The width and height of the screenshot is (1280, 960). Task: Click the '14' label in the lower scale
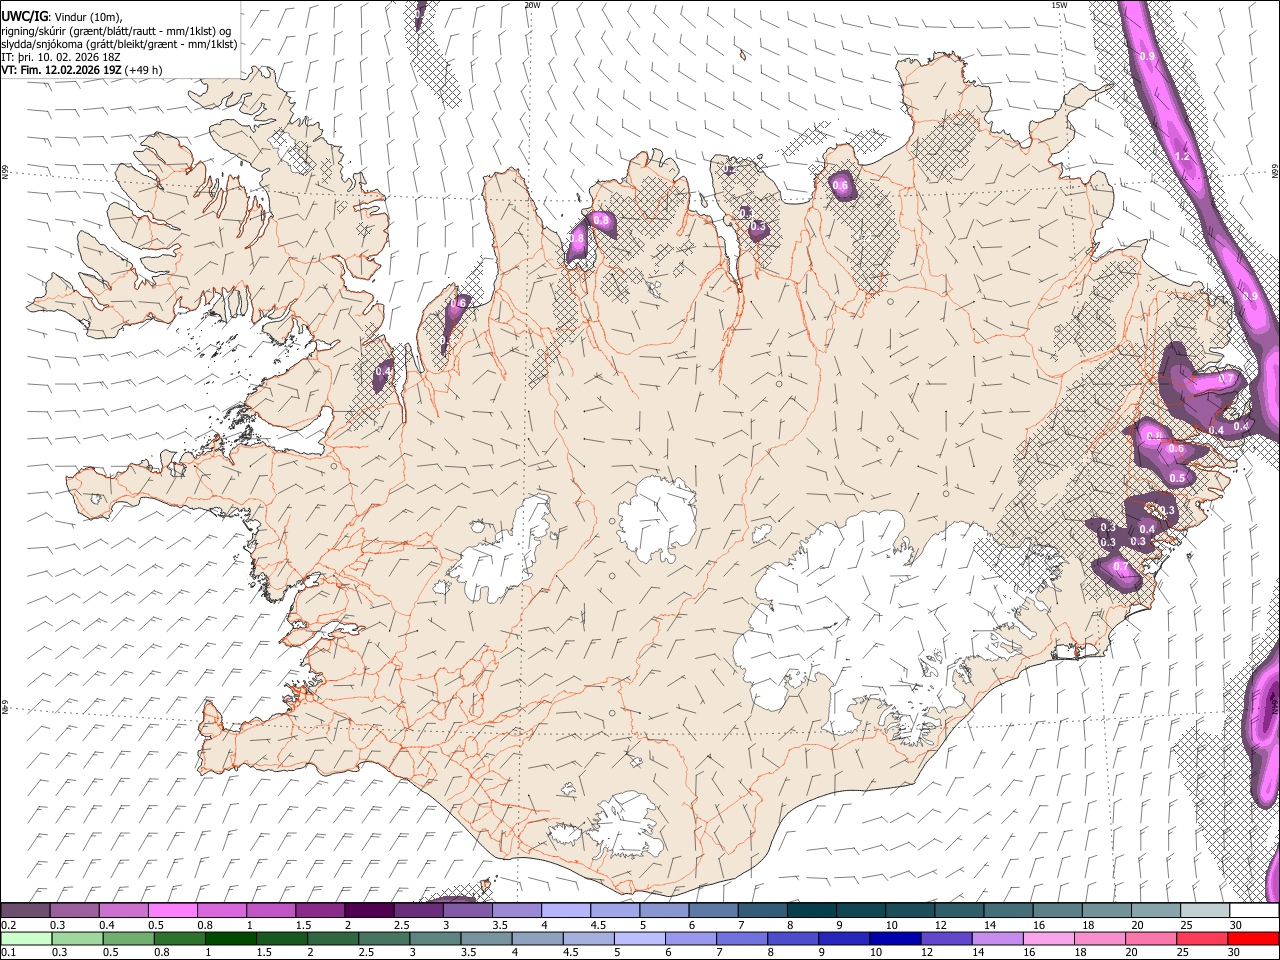tap(978, 952)
